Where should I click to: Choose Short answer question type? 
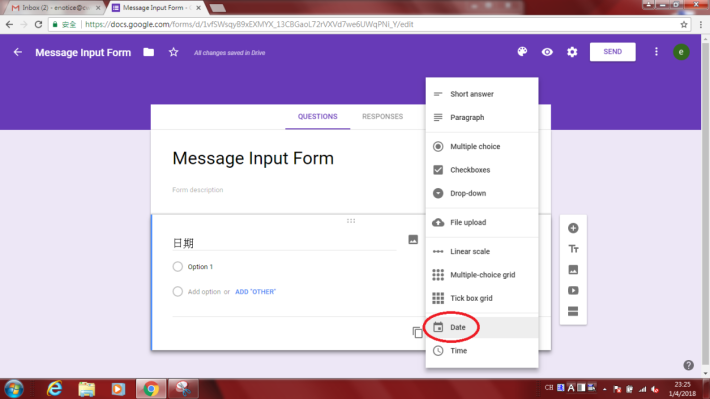[482, 94]
